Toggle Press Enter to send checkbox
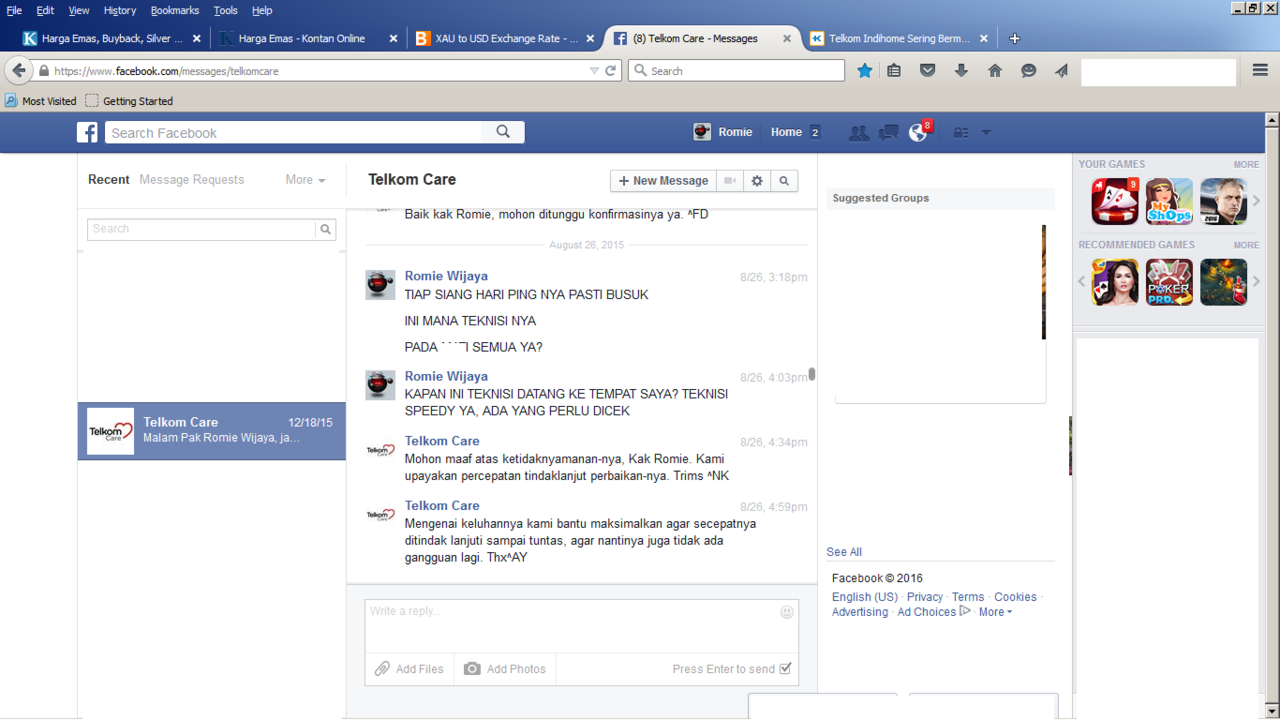The height and width of the screenshot is (720, 1280). [785, 669]
